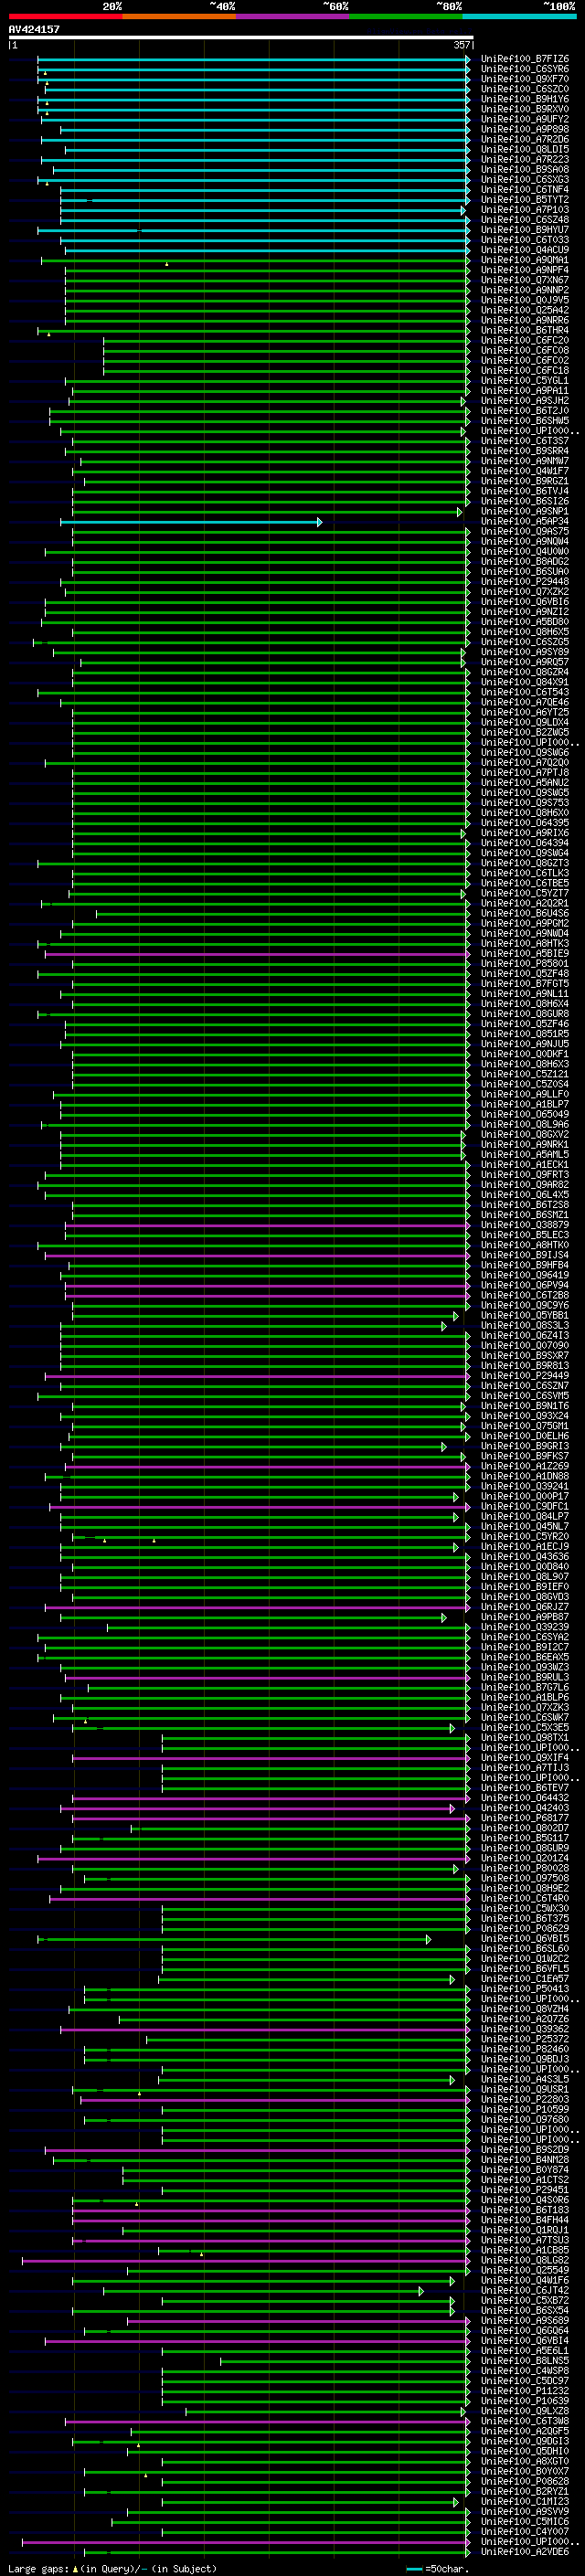Image resolution: width=585 pixels, height=2576 pixels.
Task: Open the UniRef100_P08628 hit
Action: 525,2482
